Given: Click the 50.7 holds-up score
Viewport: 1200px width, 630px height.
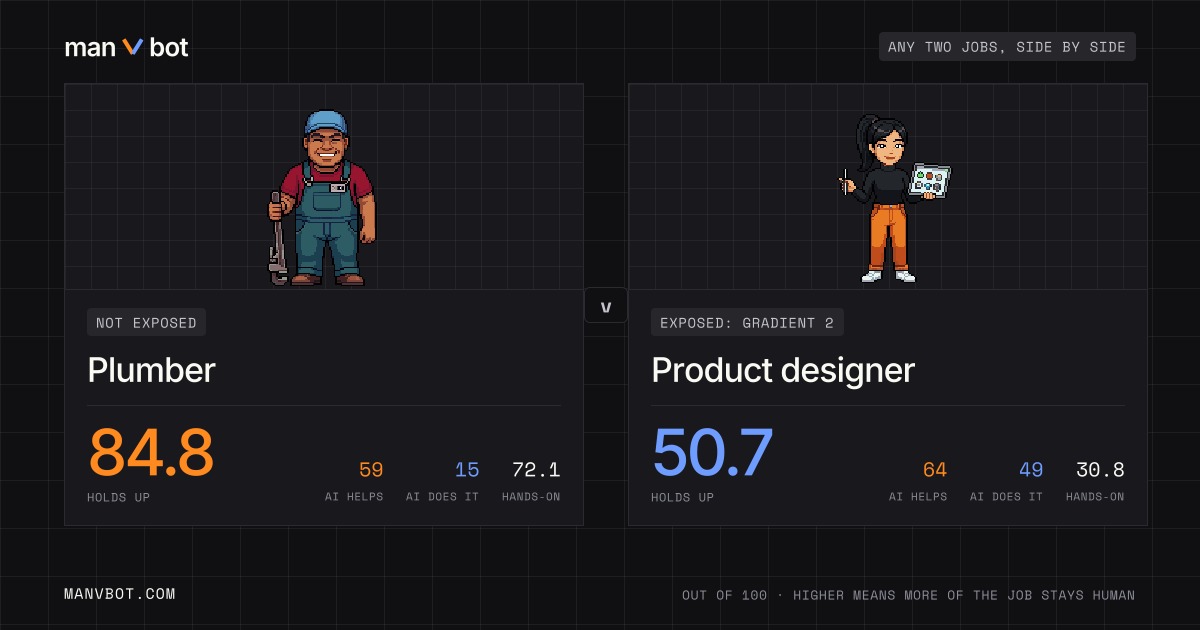Looking at the screenshot, I should 713,452.
